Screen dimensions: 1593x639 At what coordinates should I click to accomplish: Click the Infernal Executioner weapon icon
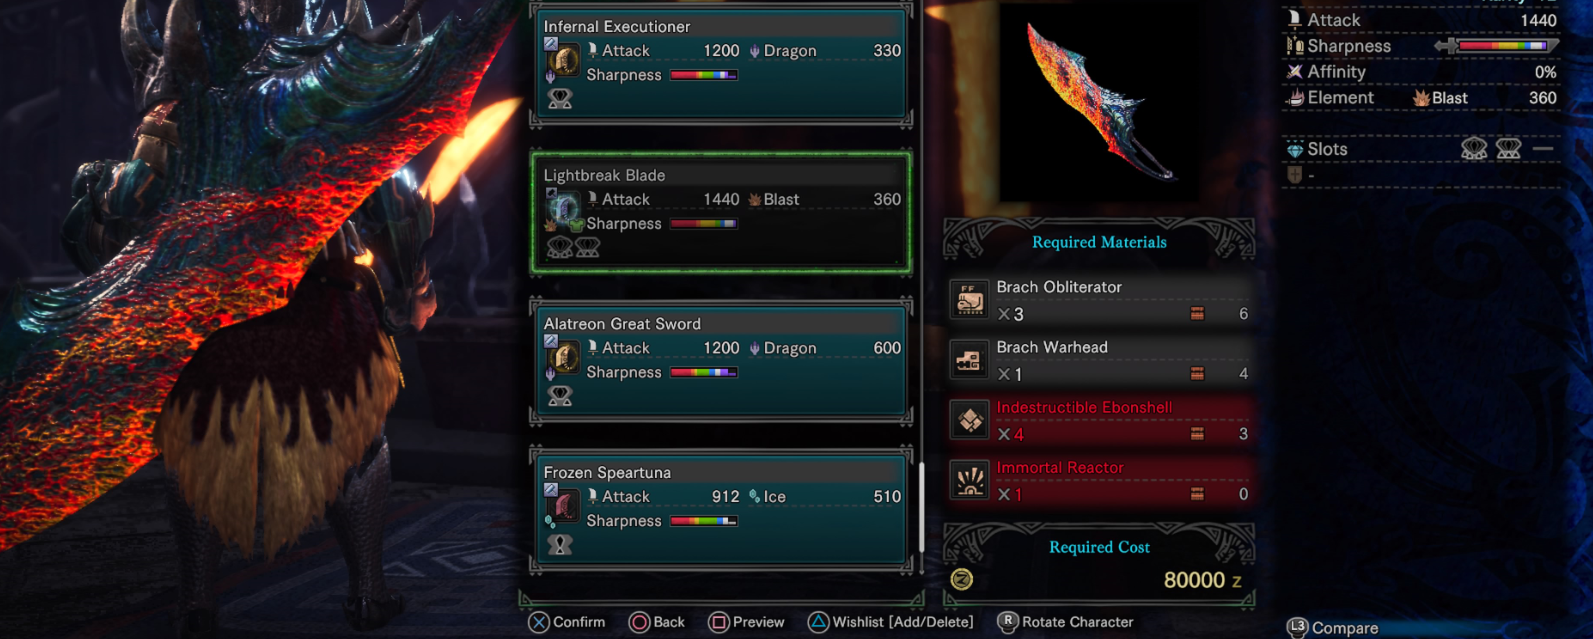click(565, 60)
